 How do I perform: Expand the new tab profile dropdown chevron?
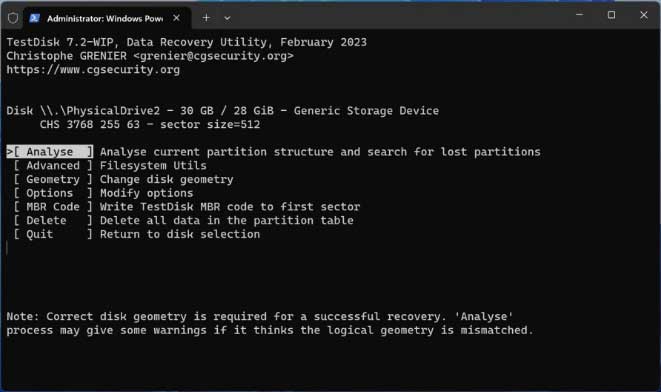click(x=227, y=19)
